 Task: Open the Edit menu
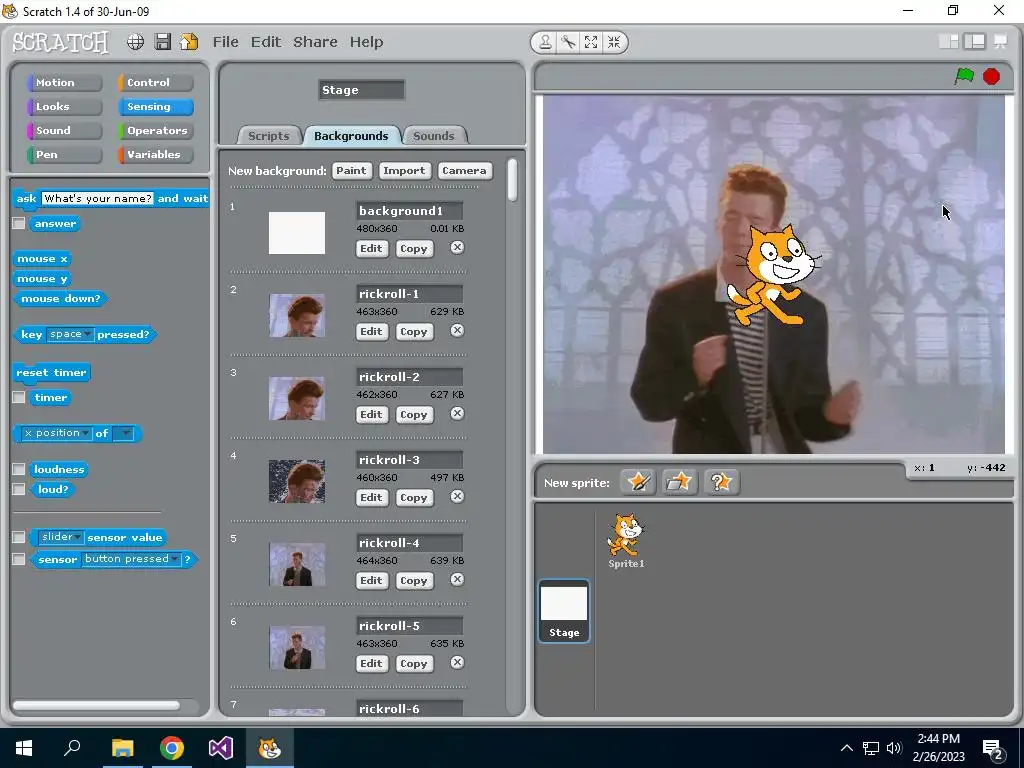pos(266,42)
